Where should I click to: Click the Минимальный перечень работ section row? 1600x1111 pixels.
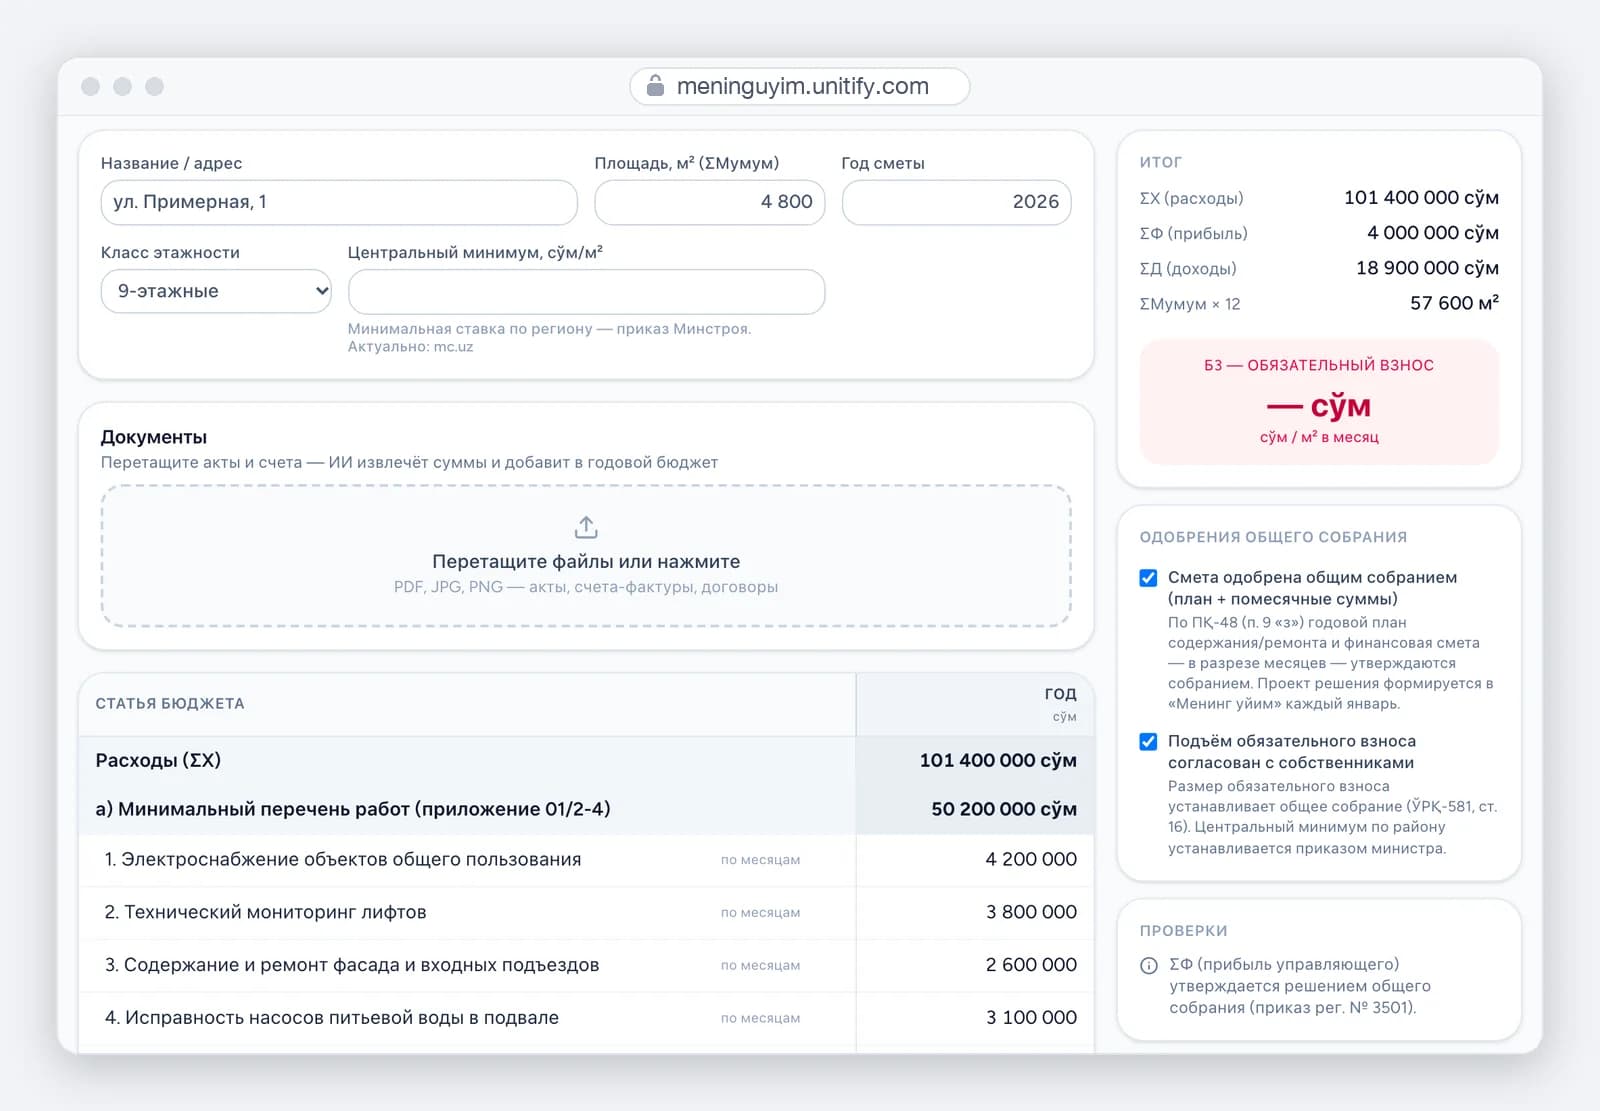click(x=586, y=809)
